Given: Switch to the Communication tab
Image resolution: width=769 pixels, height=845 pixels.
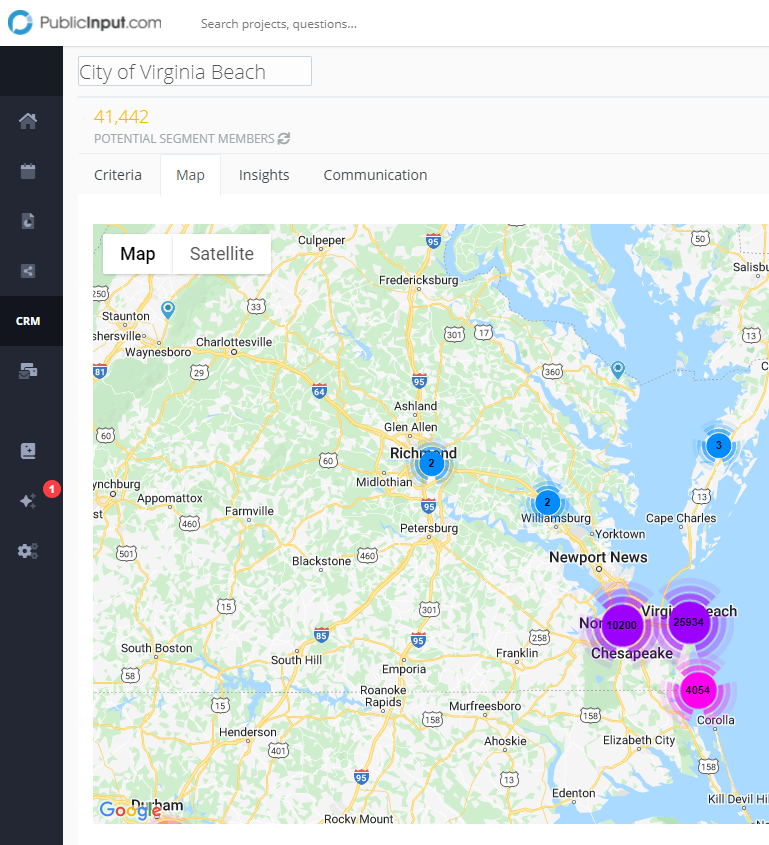Looking at the screenshot, I should [375, 175].
